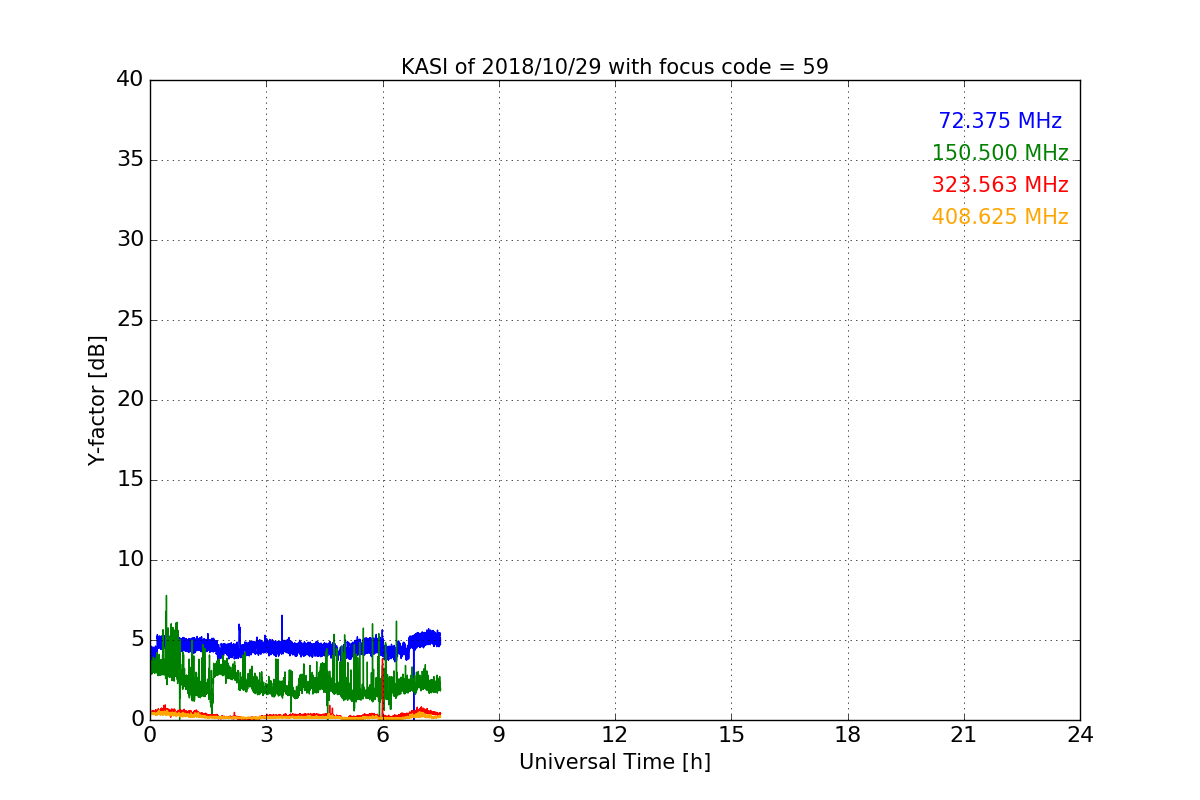This screenshot has height=800, width=1200.
Task: Click the y-axis tick value 30
Action: point(130,240)
